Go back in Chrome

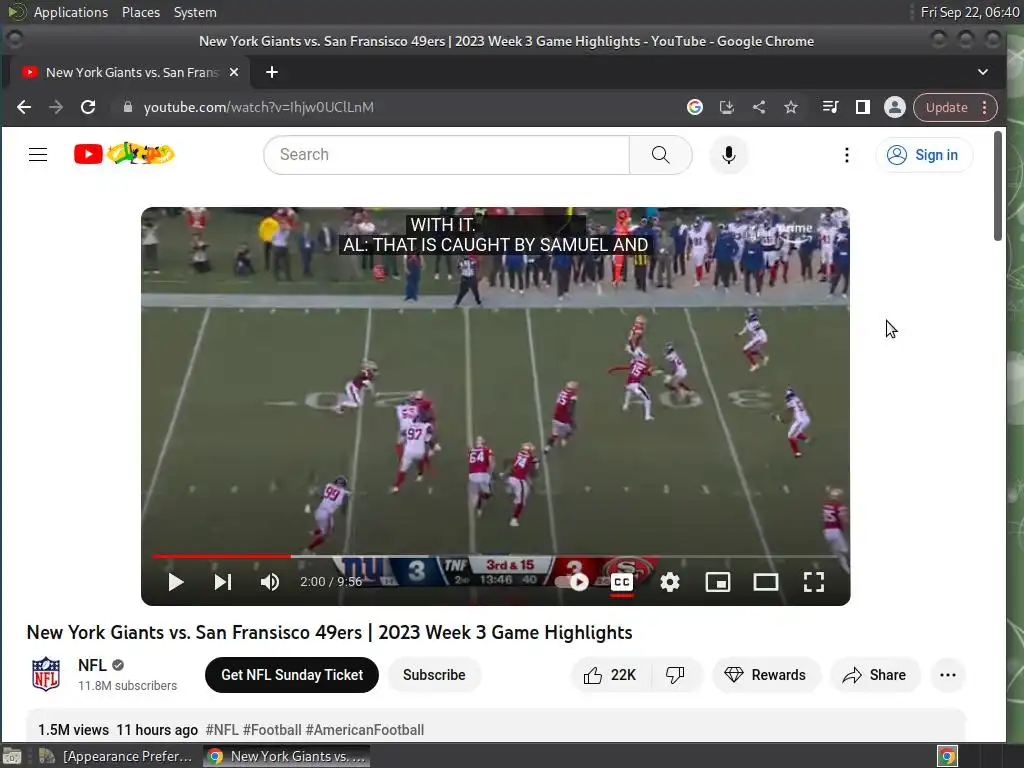[x=24, y=107]
